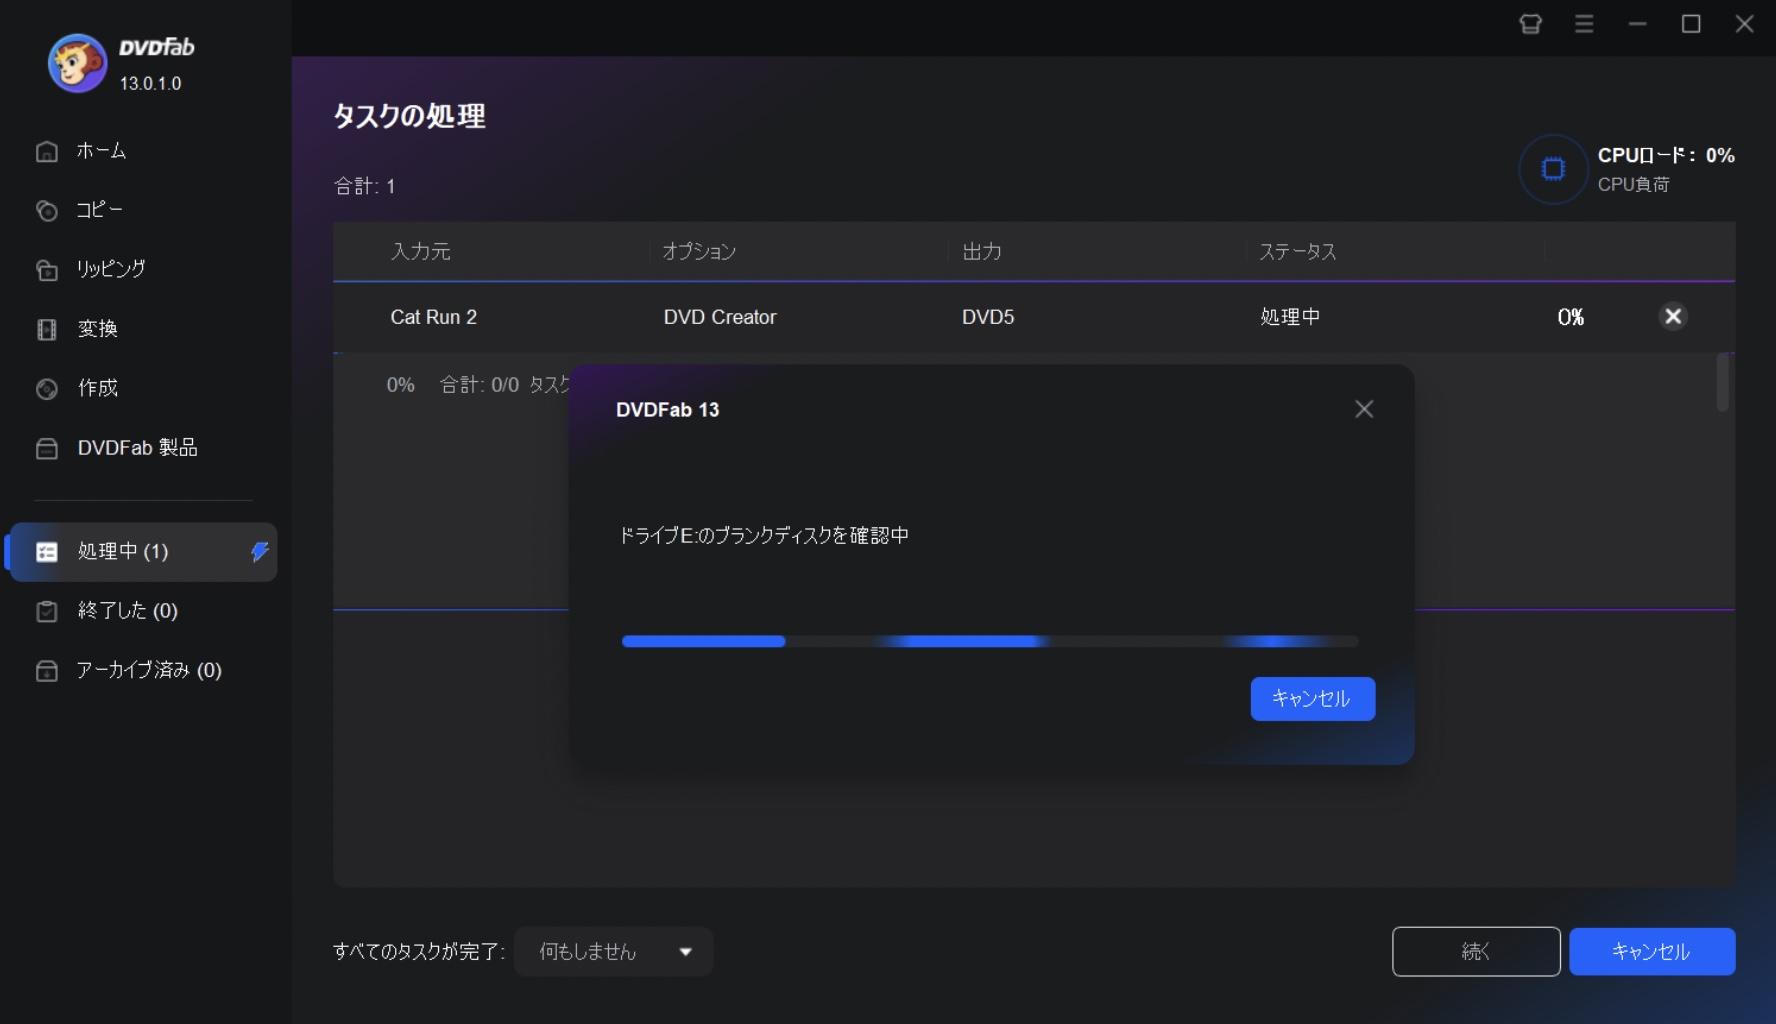Open the hamburger menu in title bar
Screen dimensions: 1776x1024
click(x=1584, y=24)
